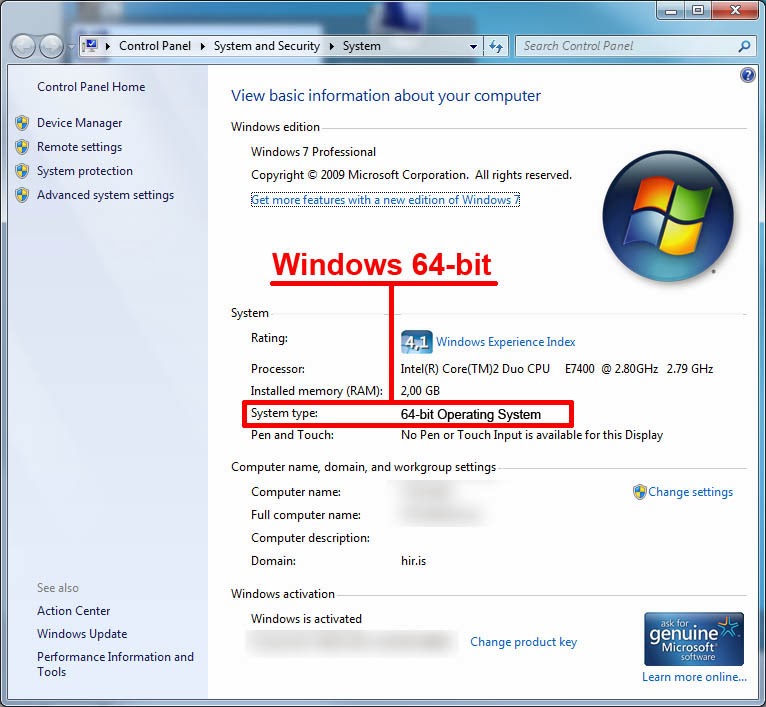Minimize the System window
Viewport: 766px width, 707px height.
(671, 10)
